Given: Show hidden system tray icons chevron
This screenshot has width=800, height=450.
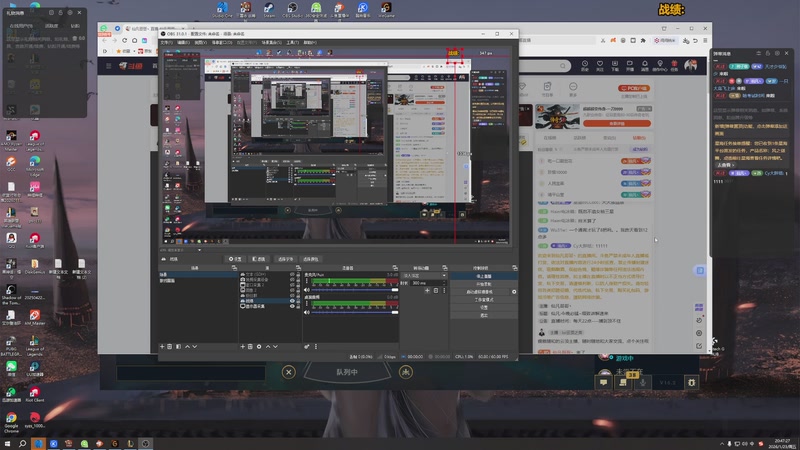Looking at the screenshot, I should coord(721,444).
